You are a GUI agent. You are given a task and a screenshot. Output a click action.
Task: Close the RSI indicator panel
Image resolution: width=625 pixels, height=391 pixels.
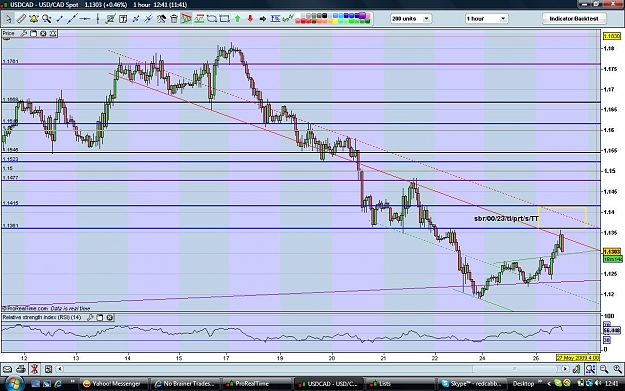point(110,317)
